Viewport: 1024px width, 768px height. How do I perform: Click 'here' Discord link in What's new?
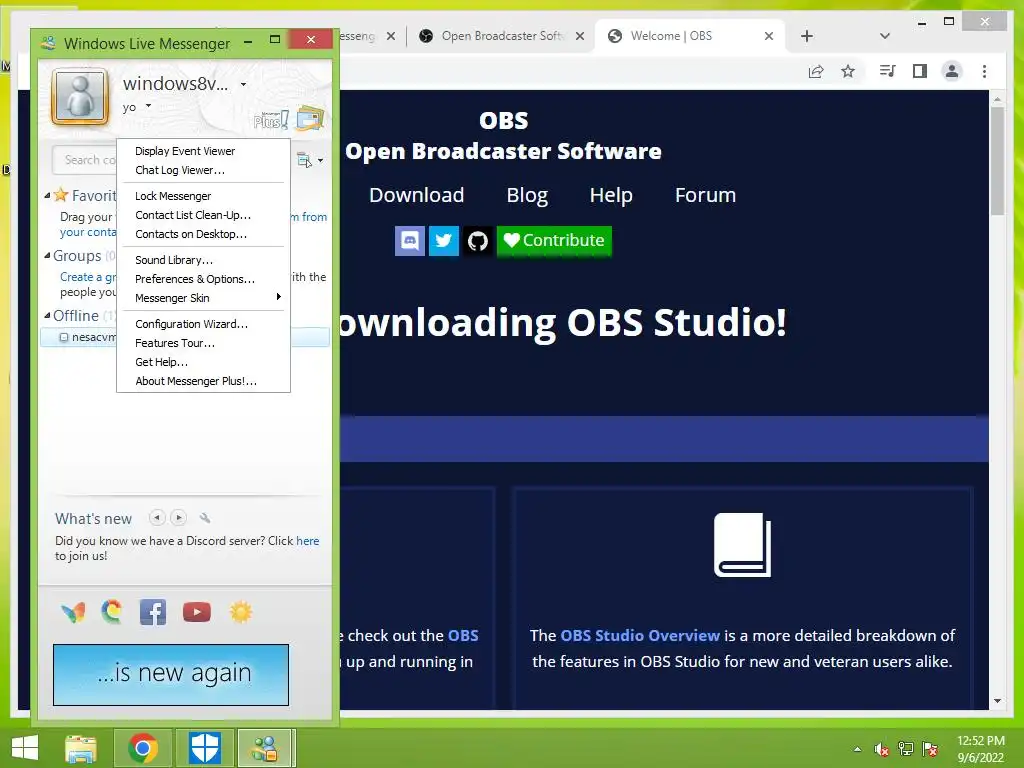point(308,541)
